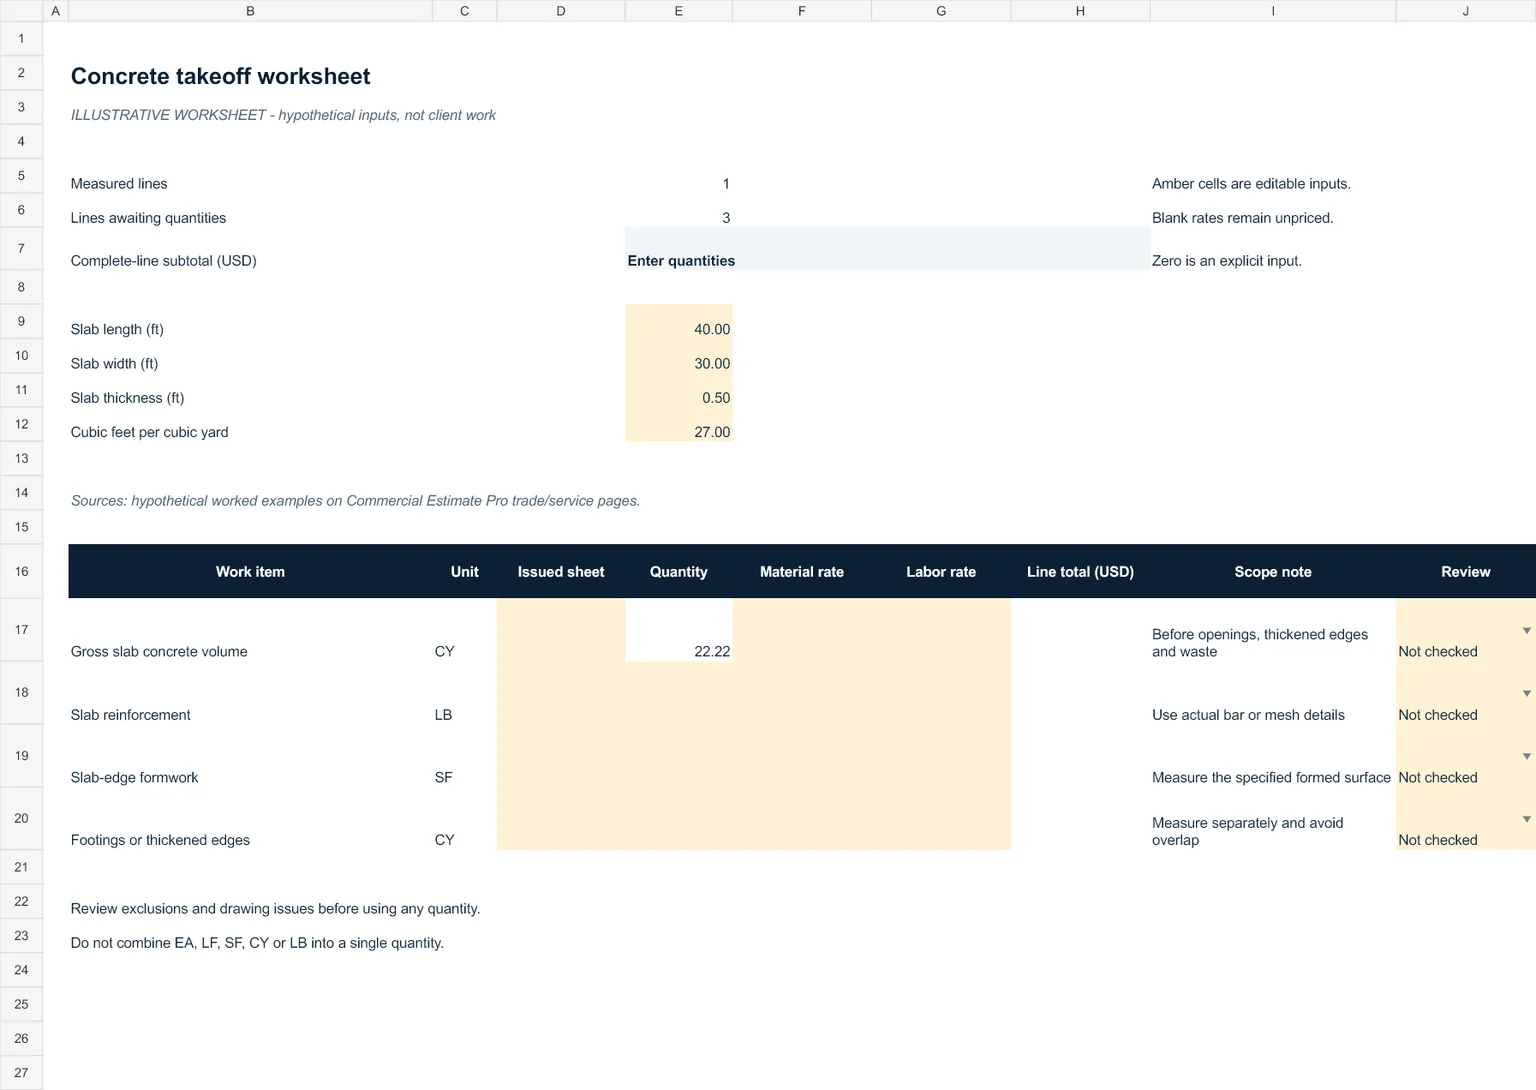Select column I header
This screenshot has width=1536, height=1090.
(1273, 11)
